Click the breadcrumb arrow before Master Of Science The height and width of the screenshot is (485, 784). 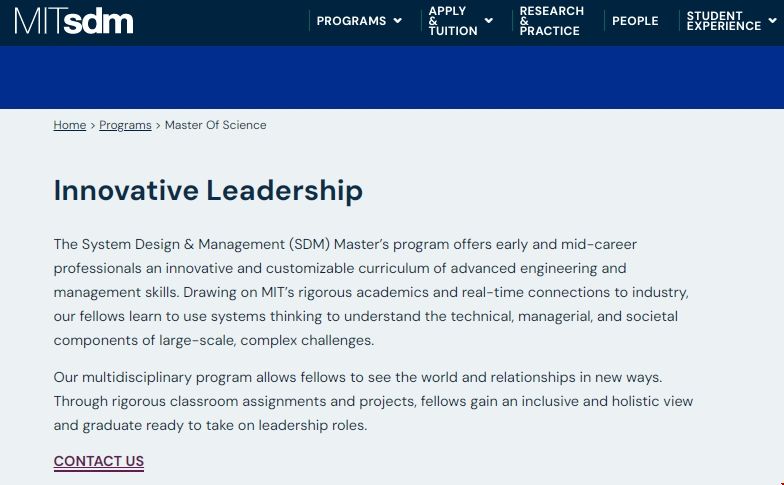(x=158, y=125)
